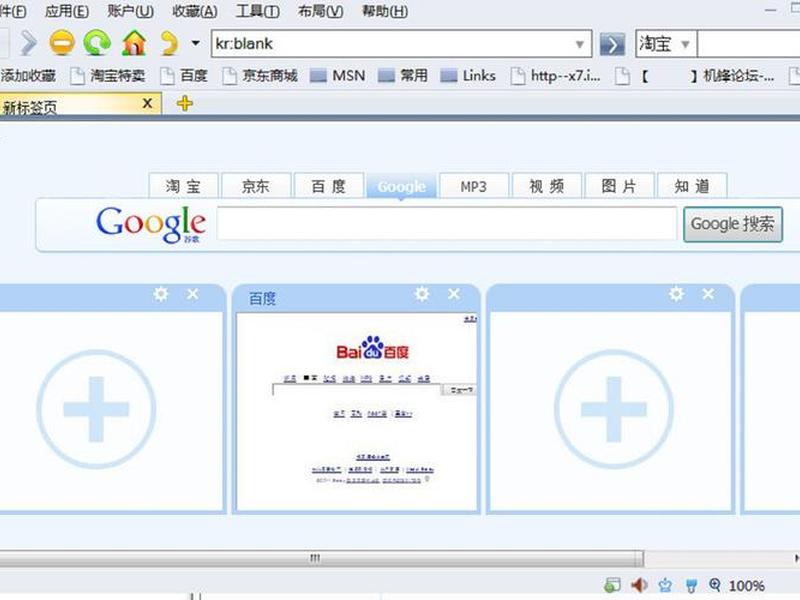Click the horizontal scrollbar thumb

pyautogui.click(x=321, y=558)
